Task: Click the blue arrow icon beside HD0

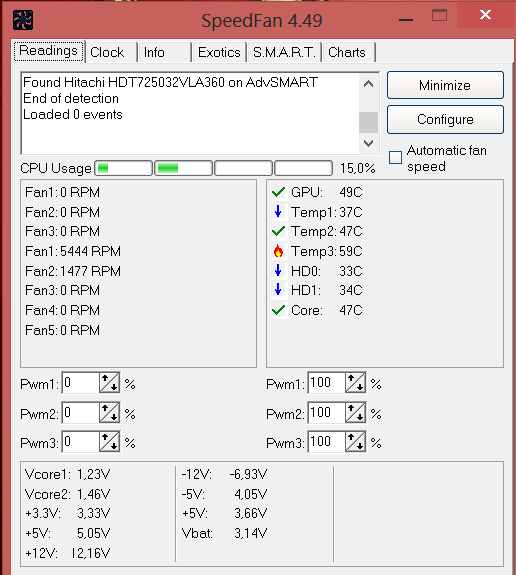Action: coord(278,271)
